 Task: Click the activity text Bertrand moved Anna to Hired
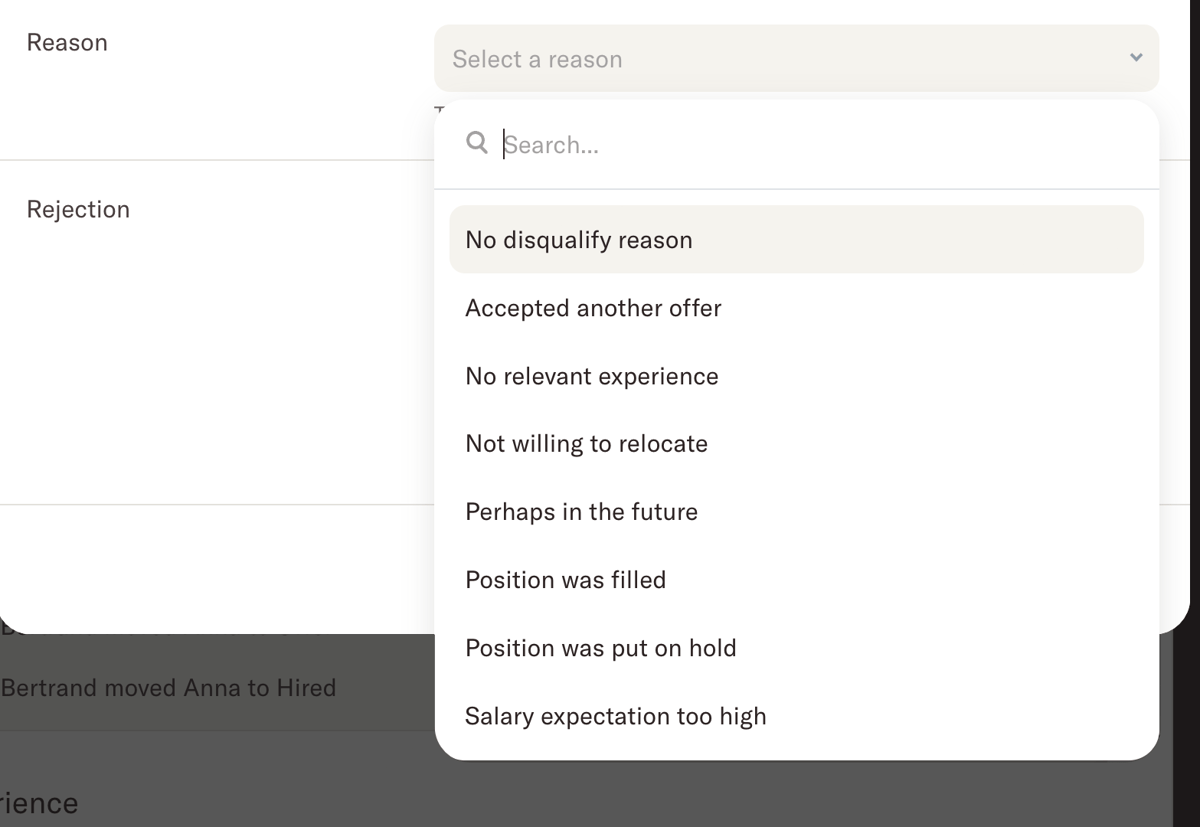pos(169,687)
